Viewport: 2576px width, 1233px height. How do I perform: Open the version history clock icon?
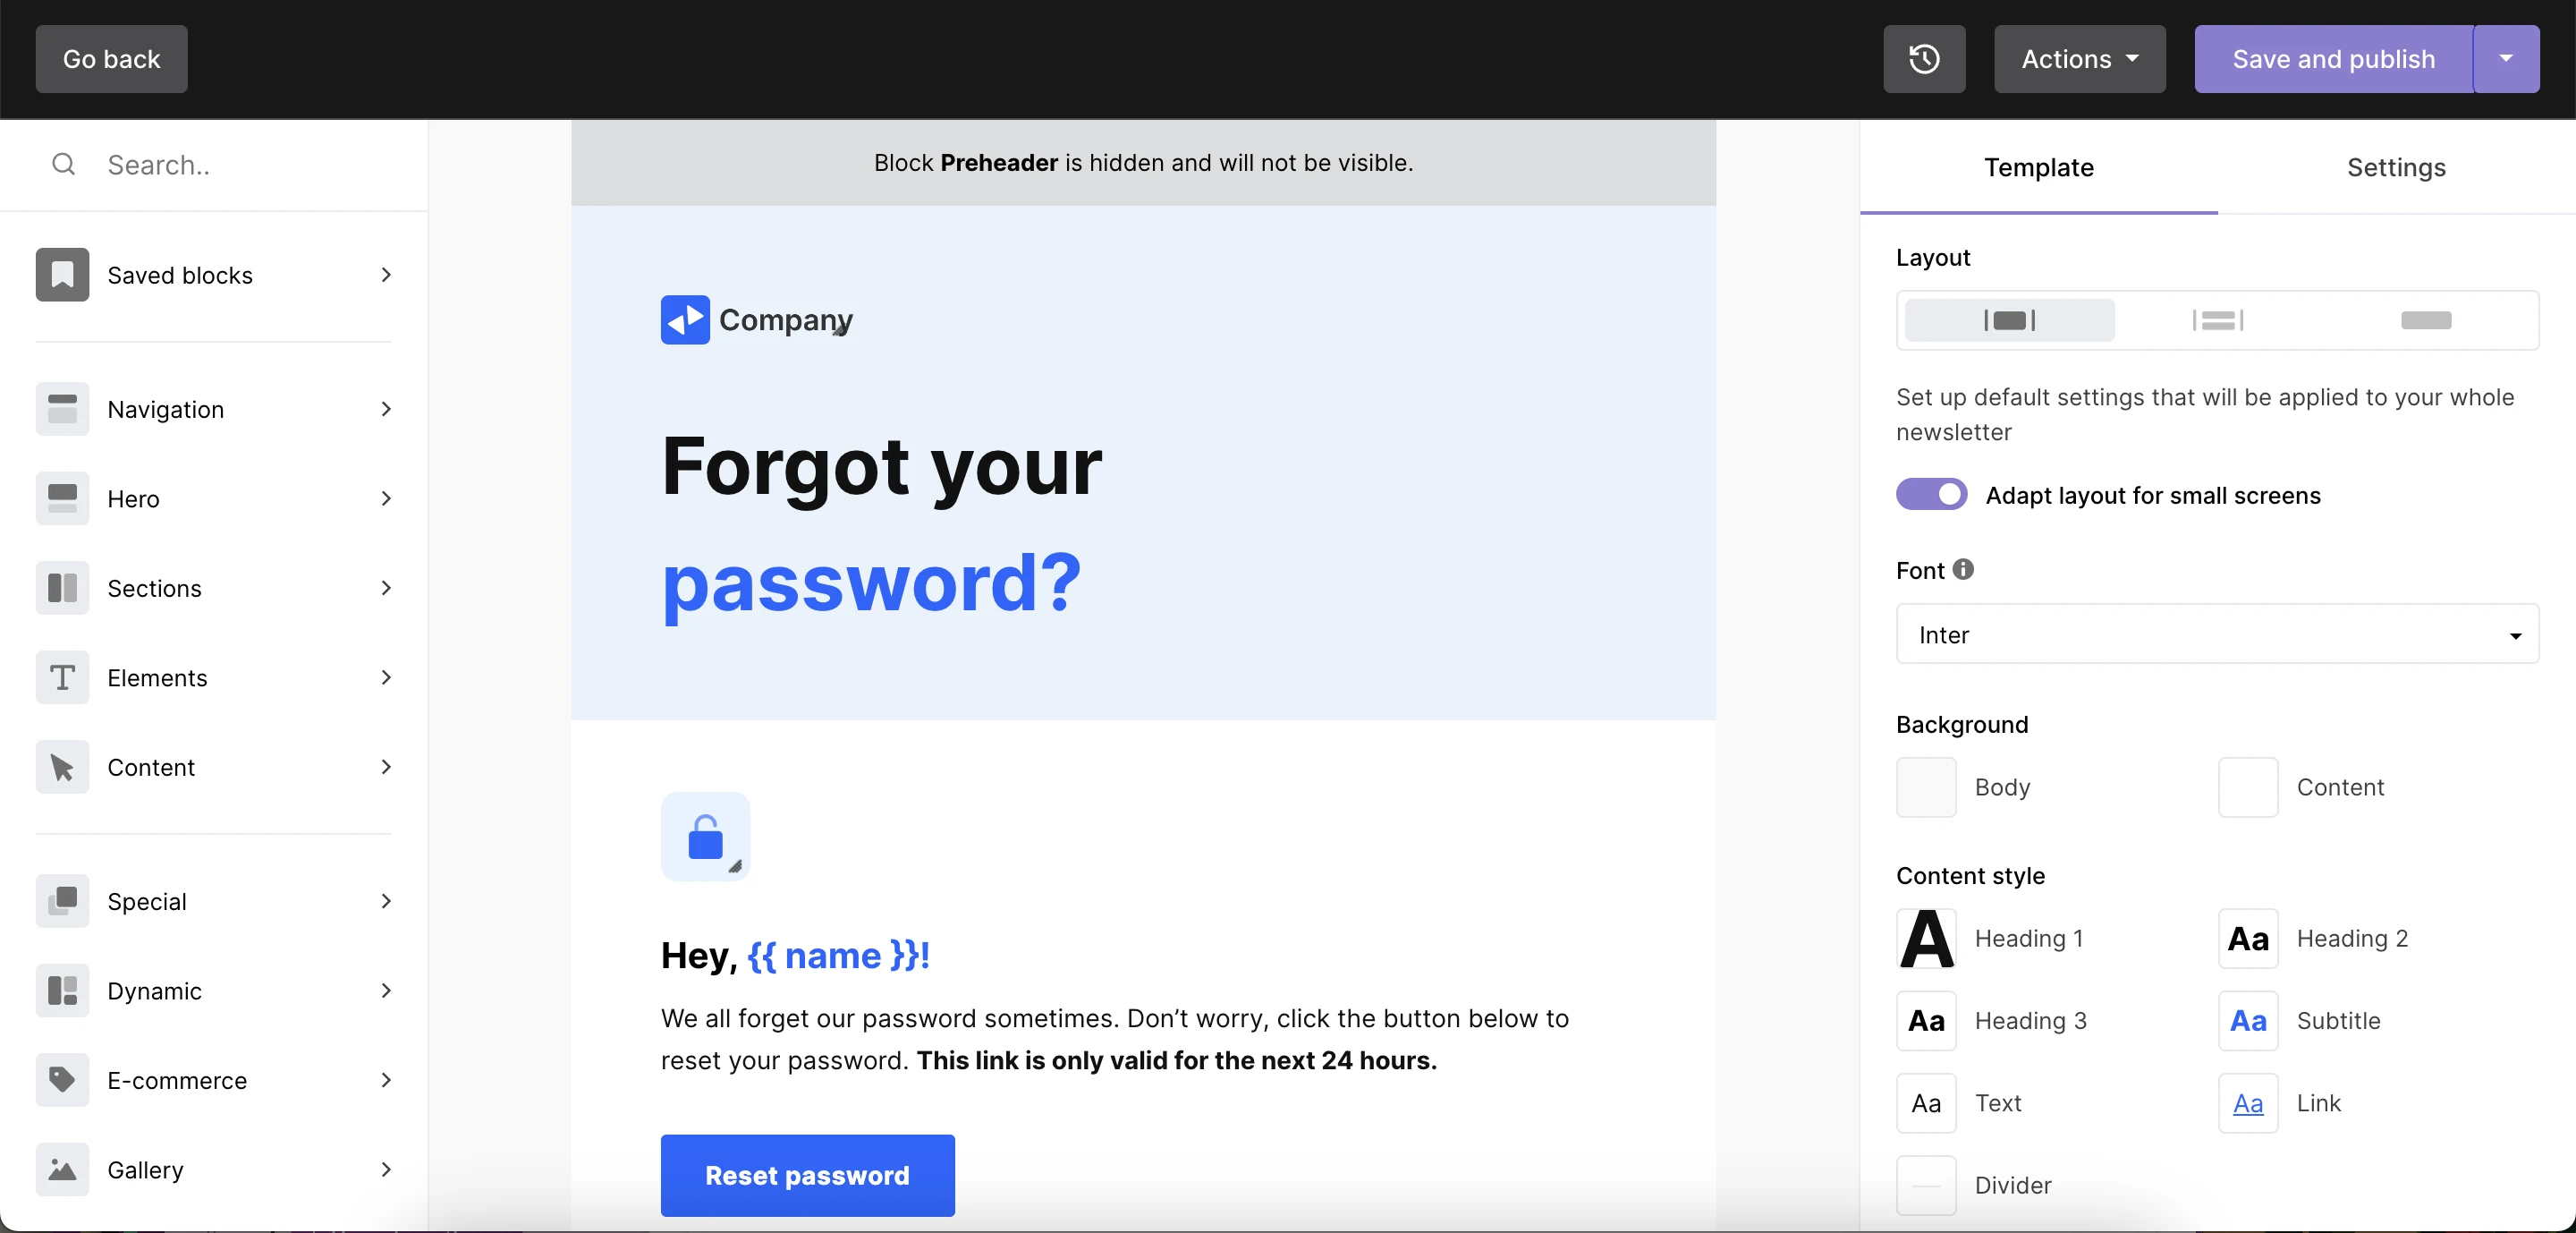point(1923,59)
